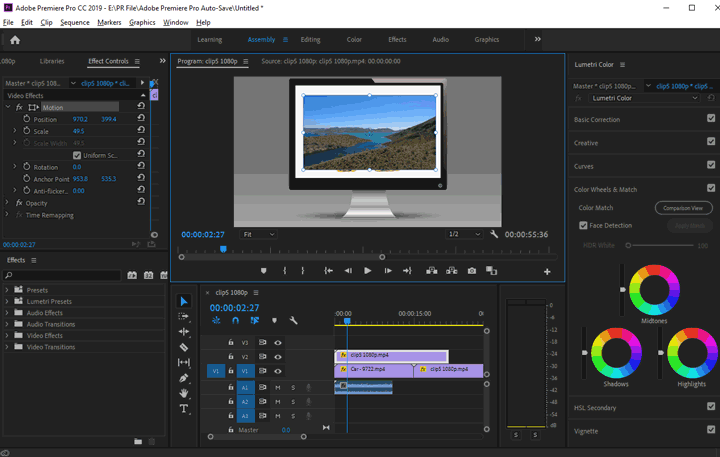
Task: Open the Creative section in Lumetri Color
Action: (x=586, y=143)
